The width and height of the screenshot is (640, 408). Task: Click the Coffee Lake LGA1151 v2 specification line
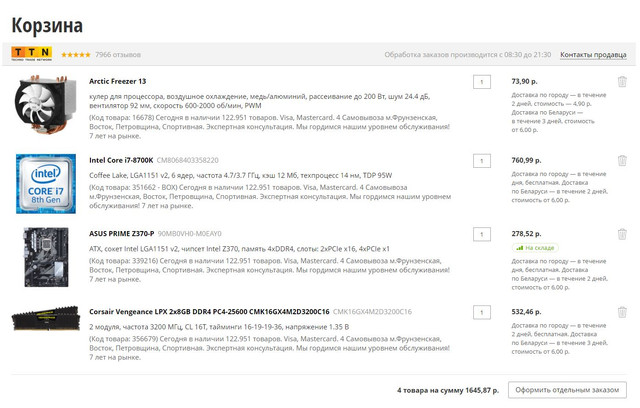(240, 175)
